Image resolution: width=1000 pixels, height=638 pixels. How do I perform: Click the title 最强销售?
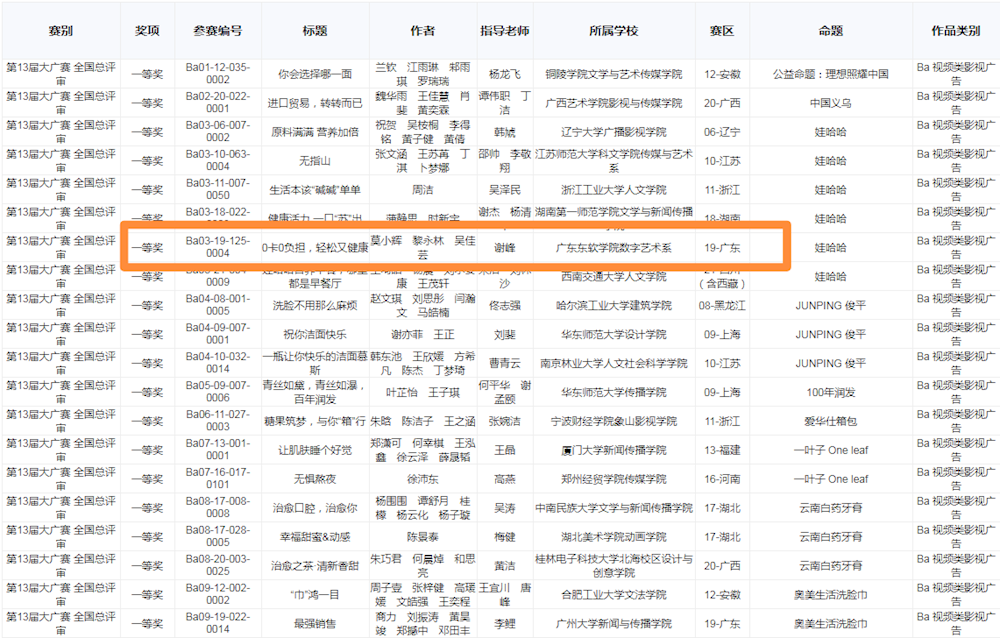click(x=315, y=624)
